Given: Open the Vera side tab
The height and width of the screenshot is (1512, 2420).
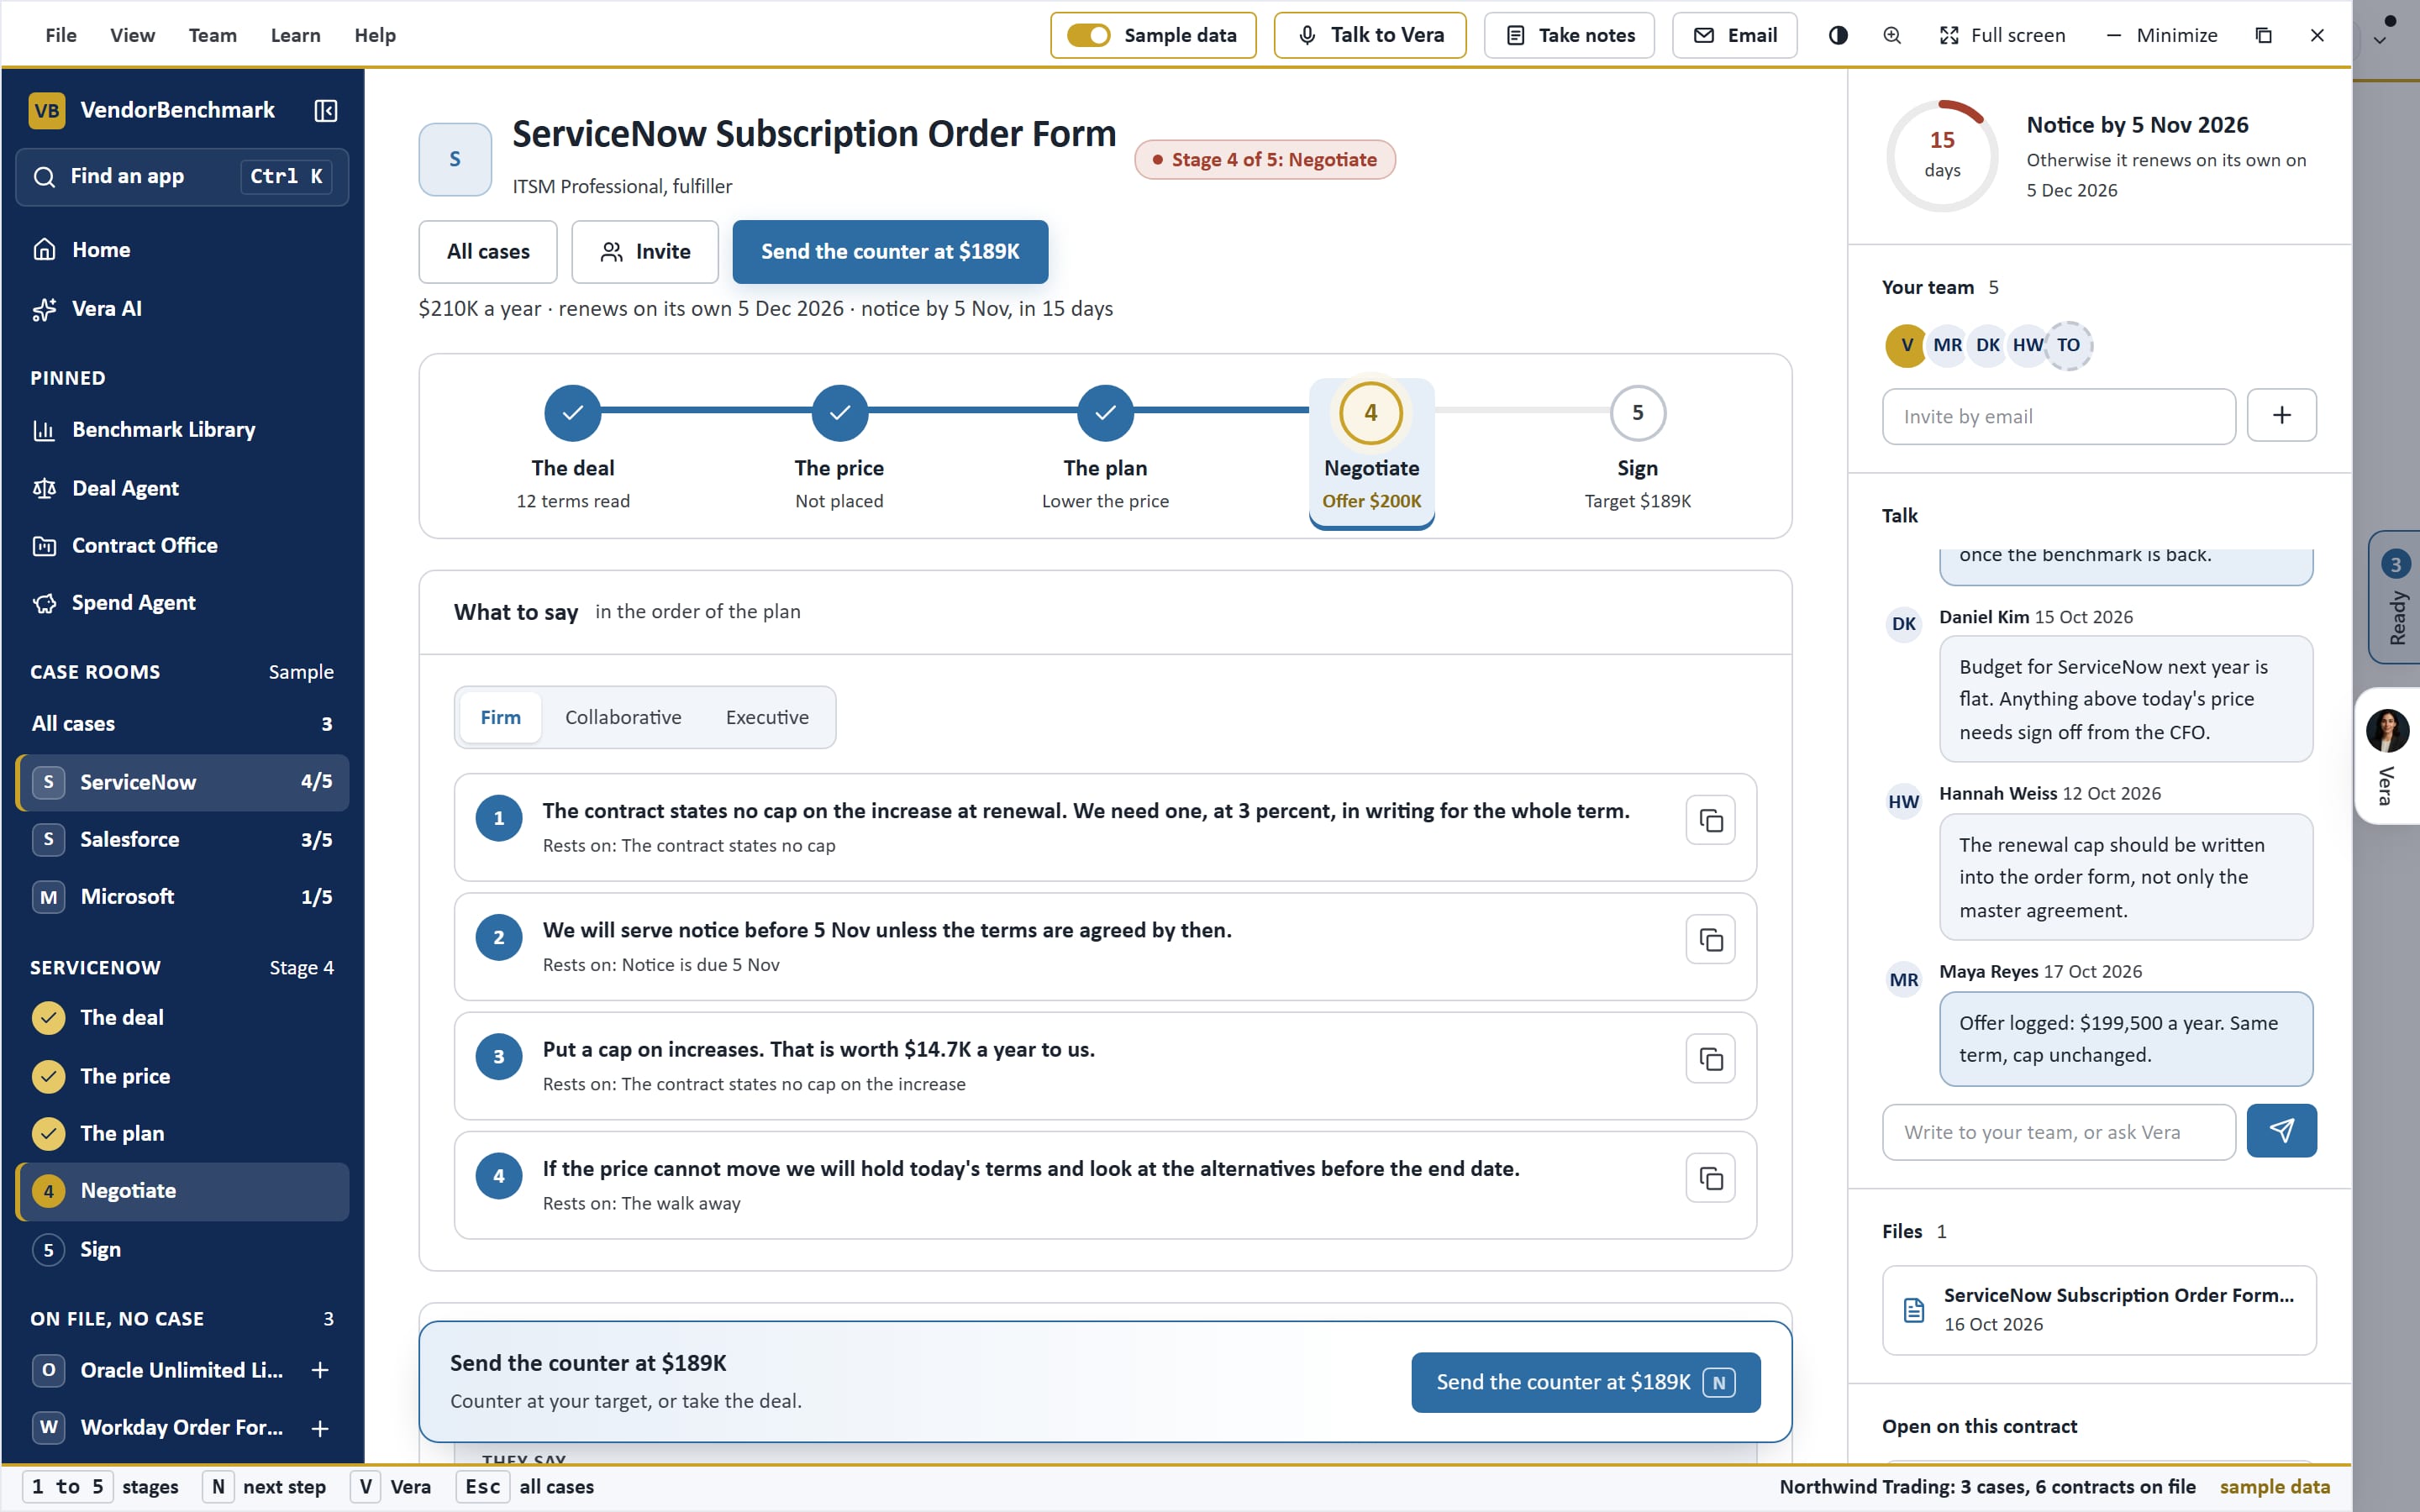Looking at the screenshot, I should coord(2387,756).
